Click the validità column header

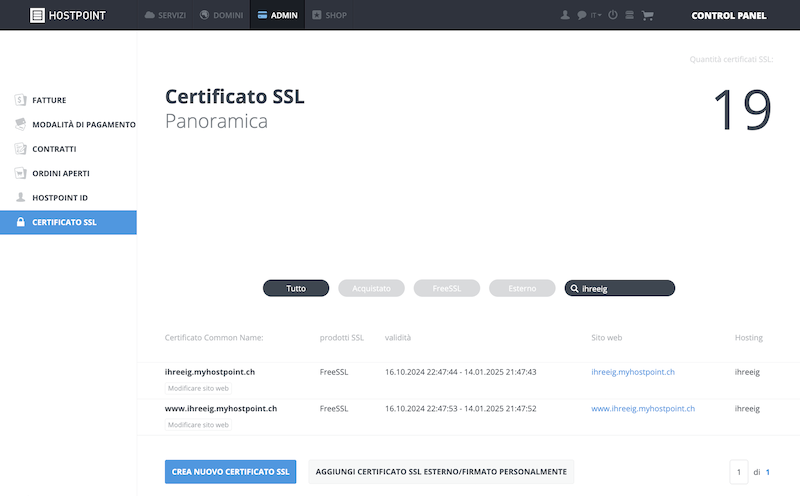[x=397, y=337]
